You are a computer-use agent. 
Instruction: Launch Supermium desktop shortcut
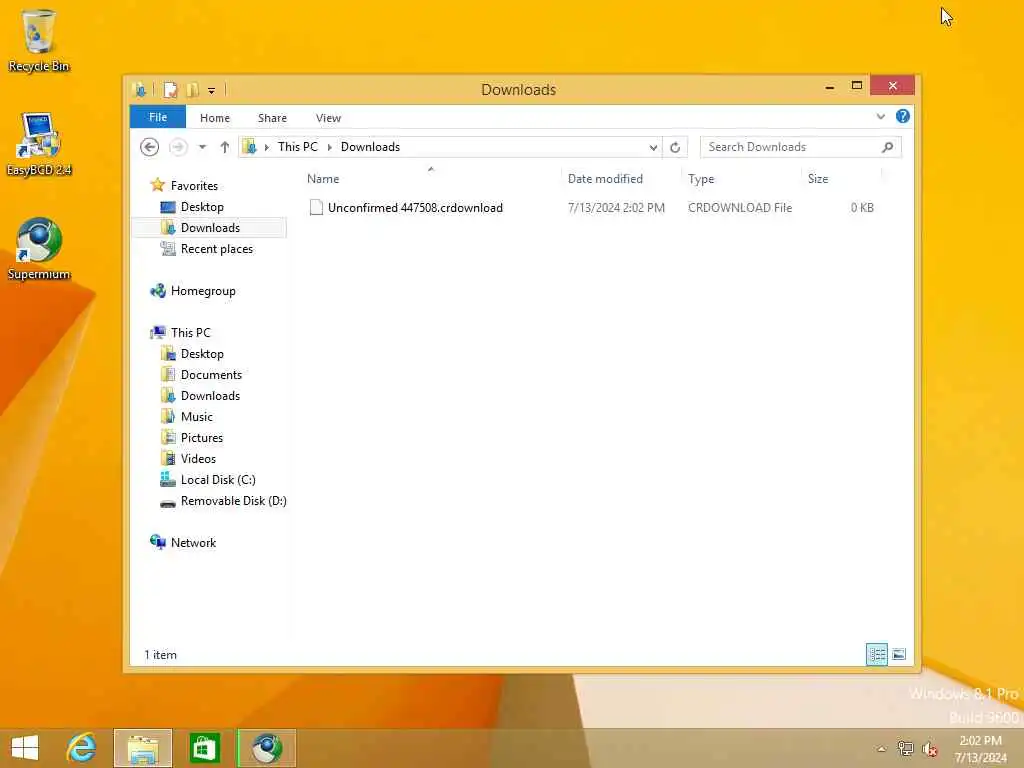tap(39, 249)
